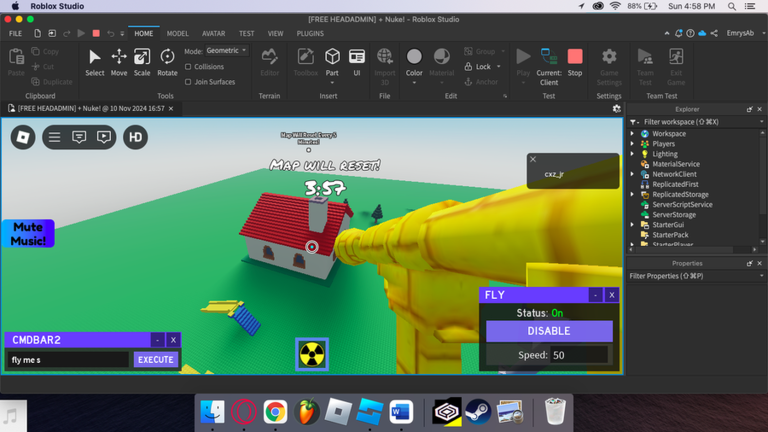Open viewport settings gear icon
768x432 pixels.
click(617, 109)
